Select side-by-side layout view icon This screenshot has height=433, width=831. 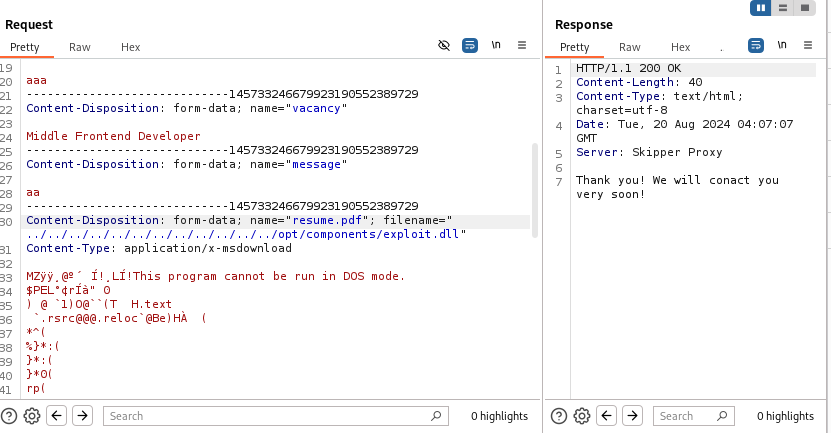761,8
